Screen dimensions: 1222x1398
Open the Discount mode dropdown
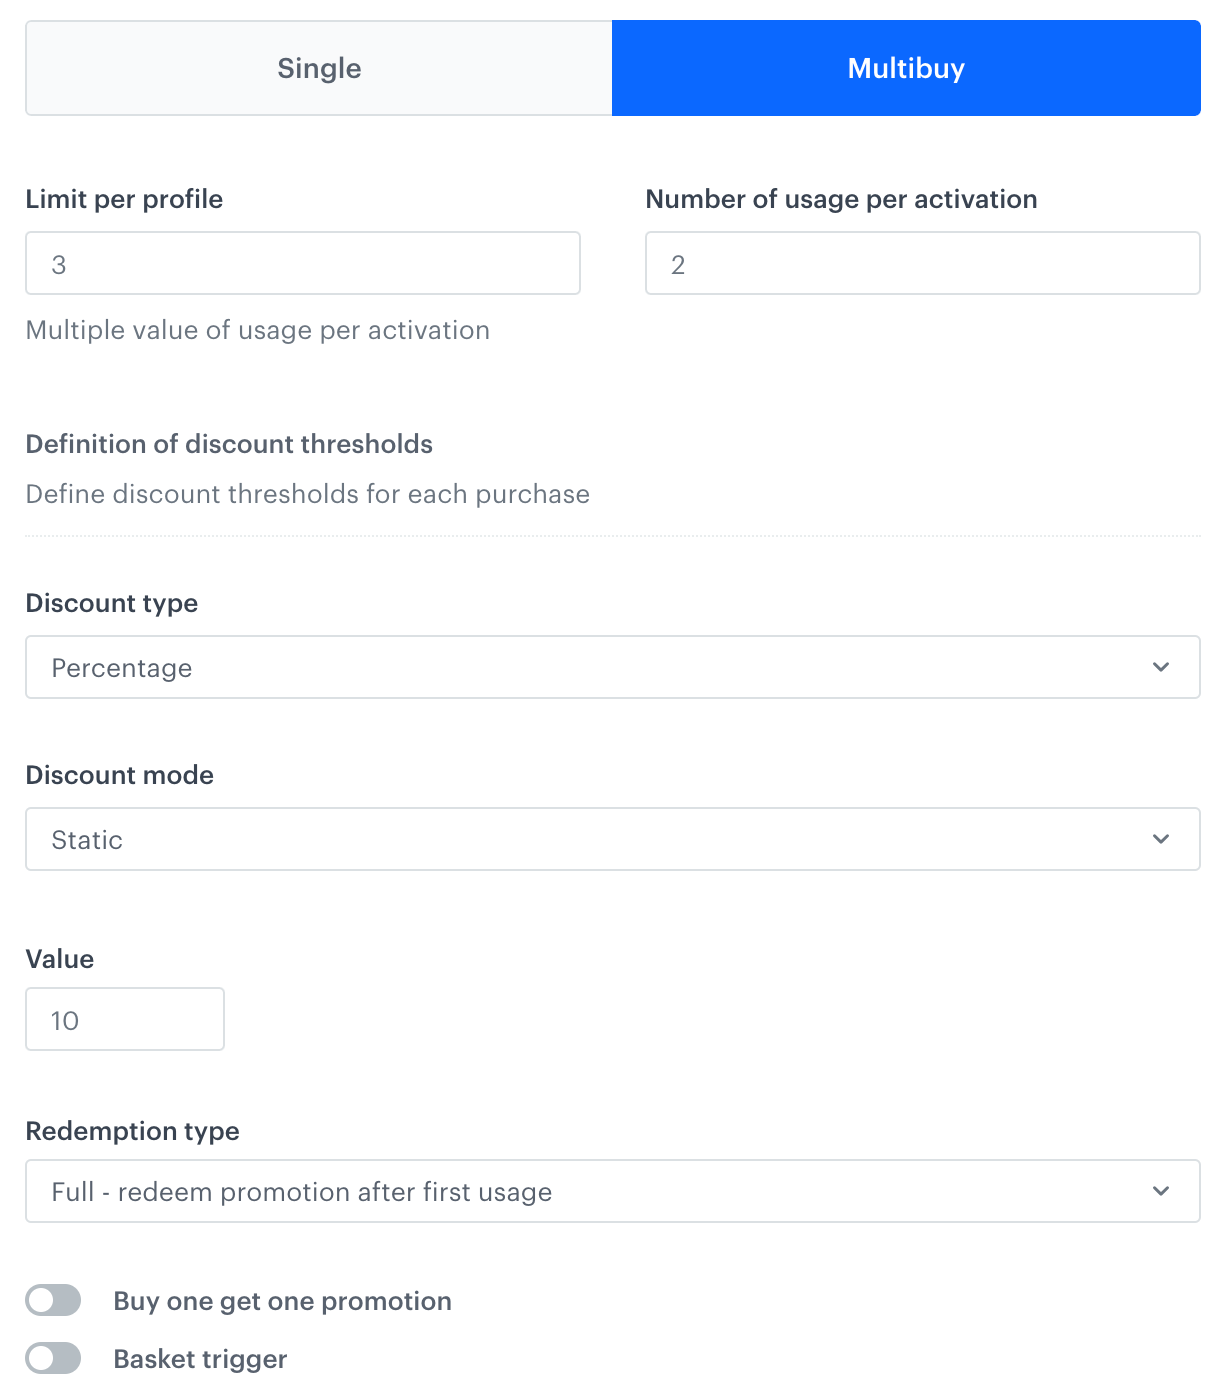pyautogui.click(x=612, y=839)
